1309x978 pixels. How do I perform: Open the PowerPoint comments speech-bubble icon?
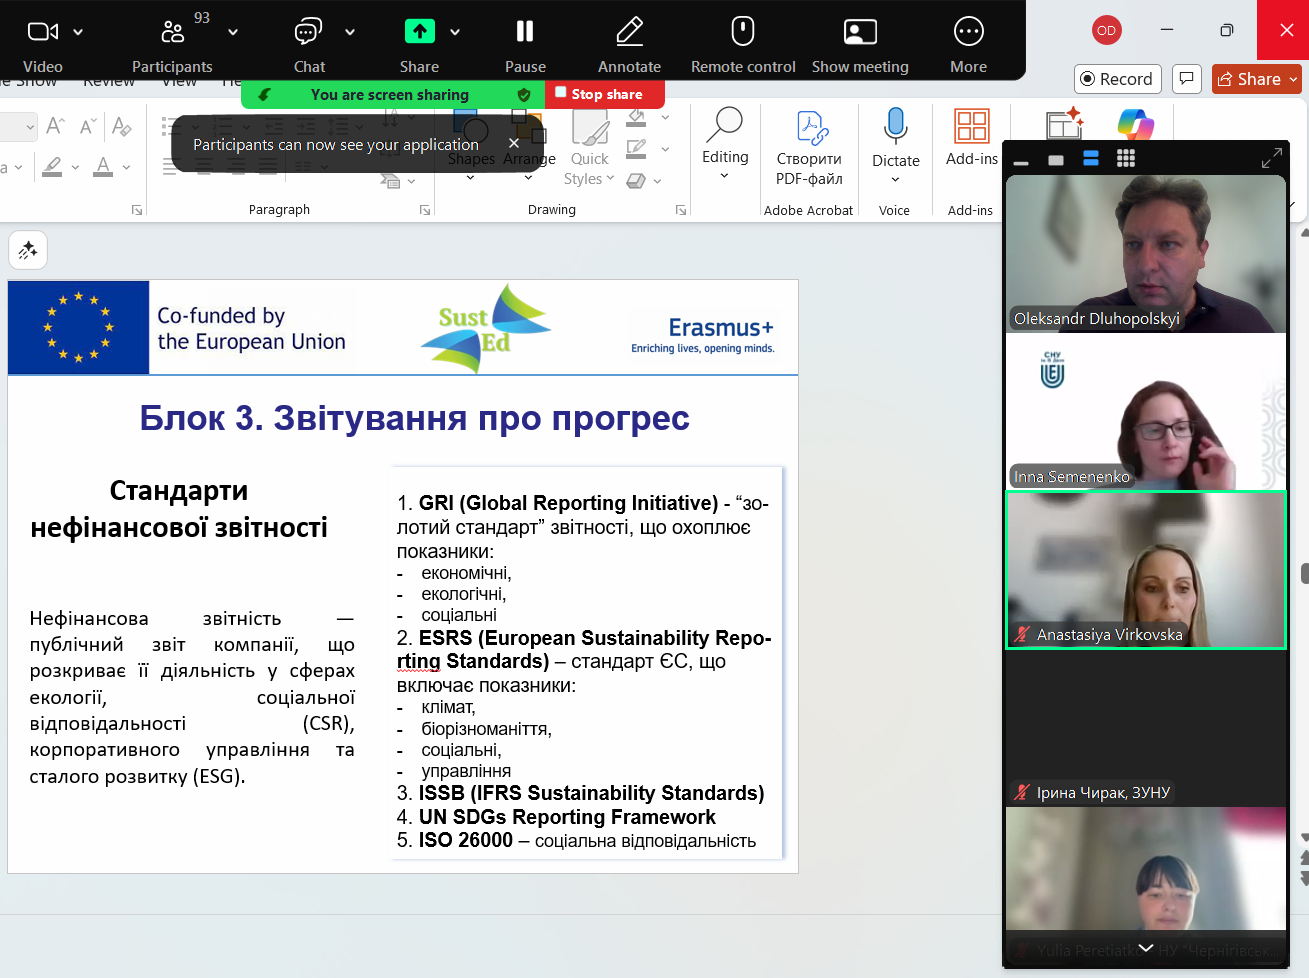click(x=1186, y=79)
